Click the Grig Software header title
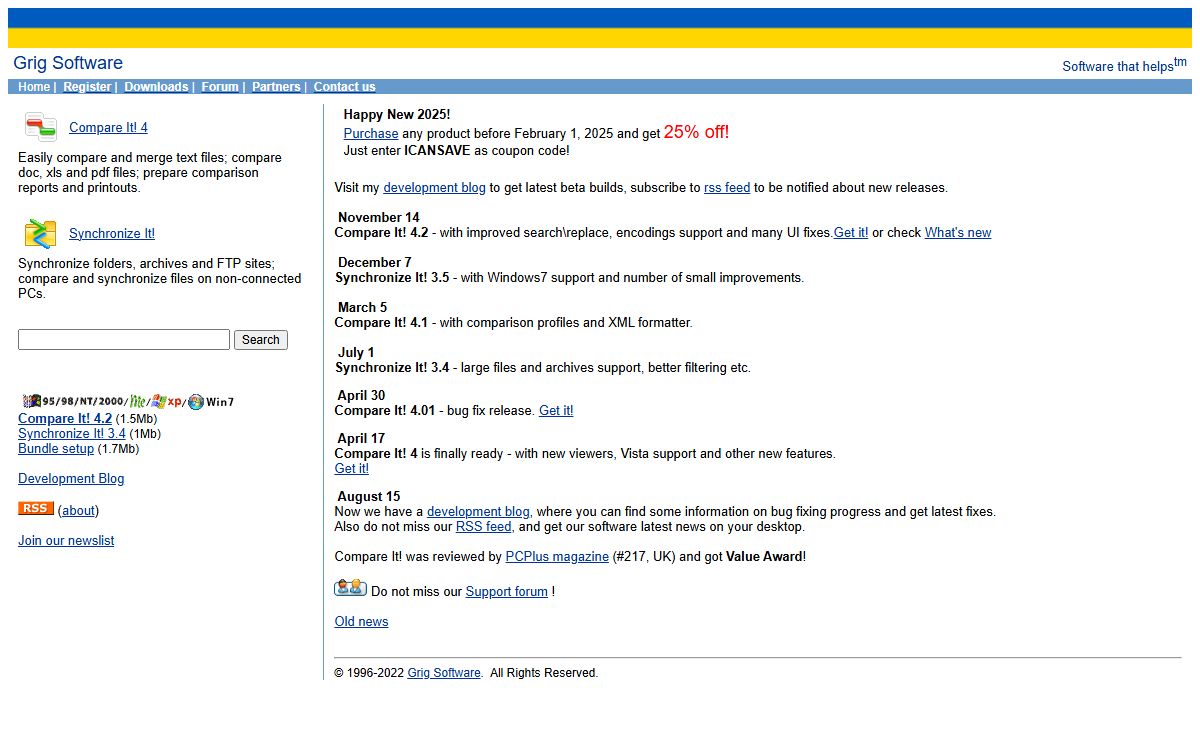1200x740 pixels. [68, 63]
